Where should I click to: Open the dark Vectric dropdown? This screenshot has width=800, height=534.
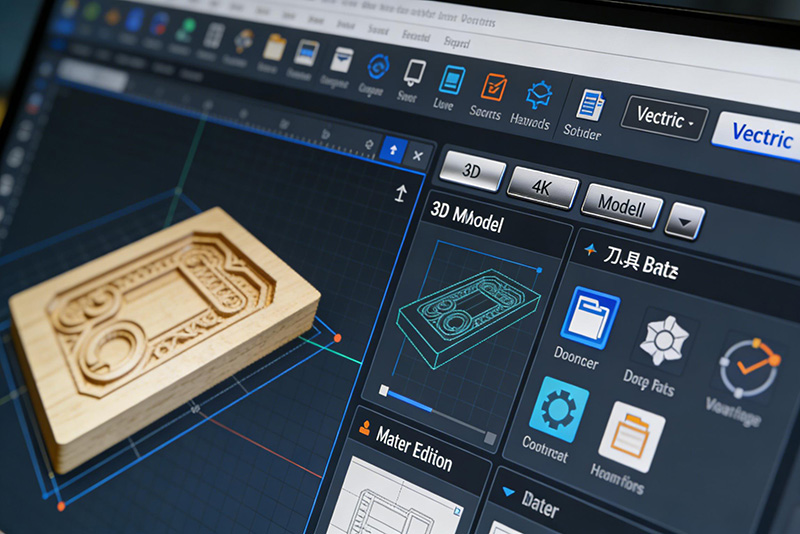tap(665, 118)
